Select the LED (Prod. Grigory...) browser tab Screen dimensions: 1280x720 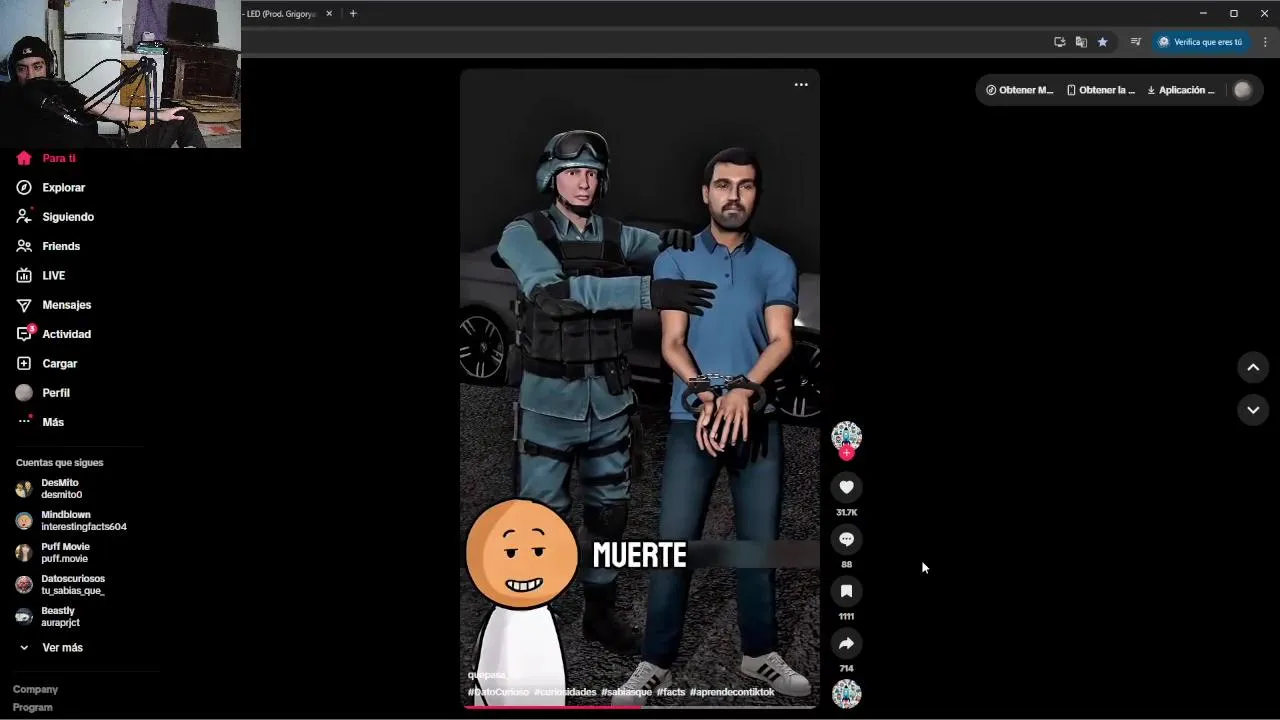pos(280,14)
